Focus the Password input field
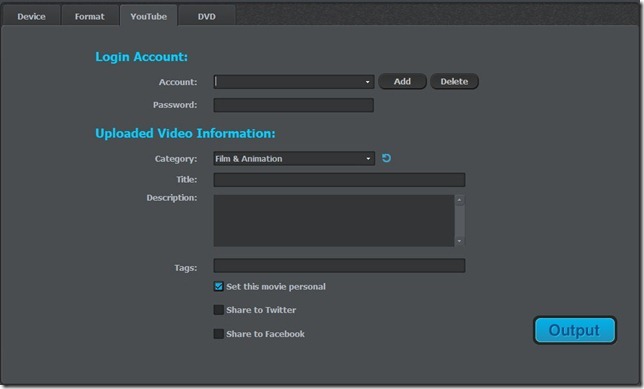This screenshot has width=644, height=389. (294, 105)
